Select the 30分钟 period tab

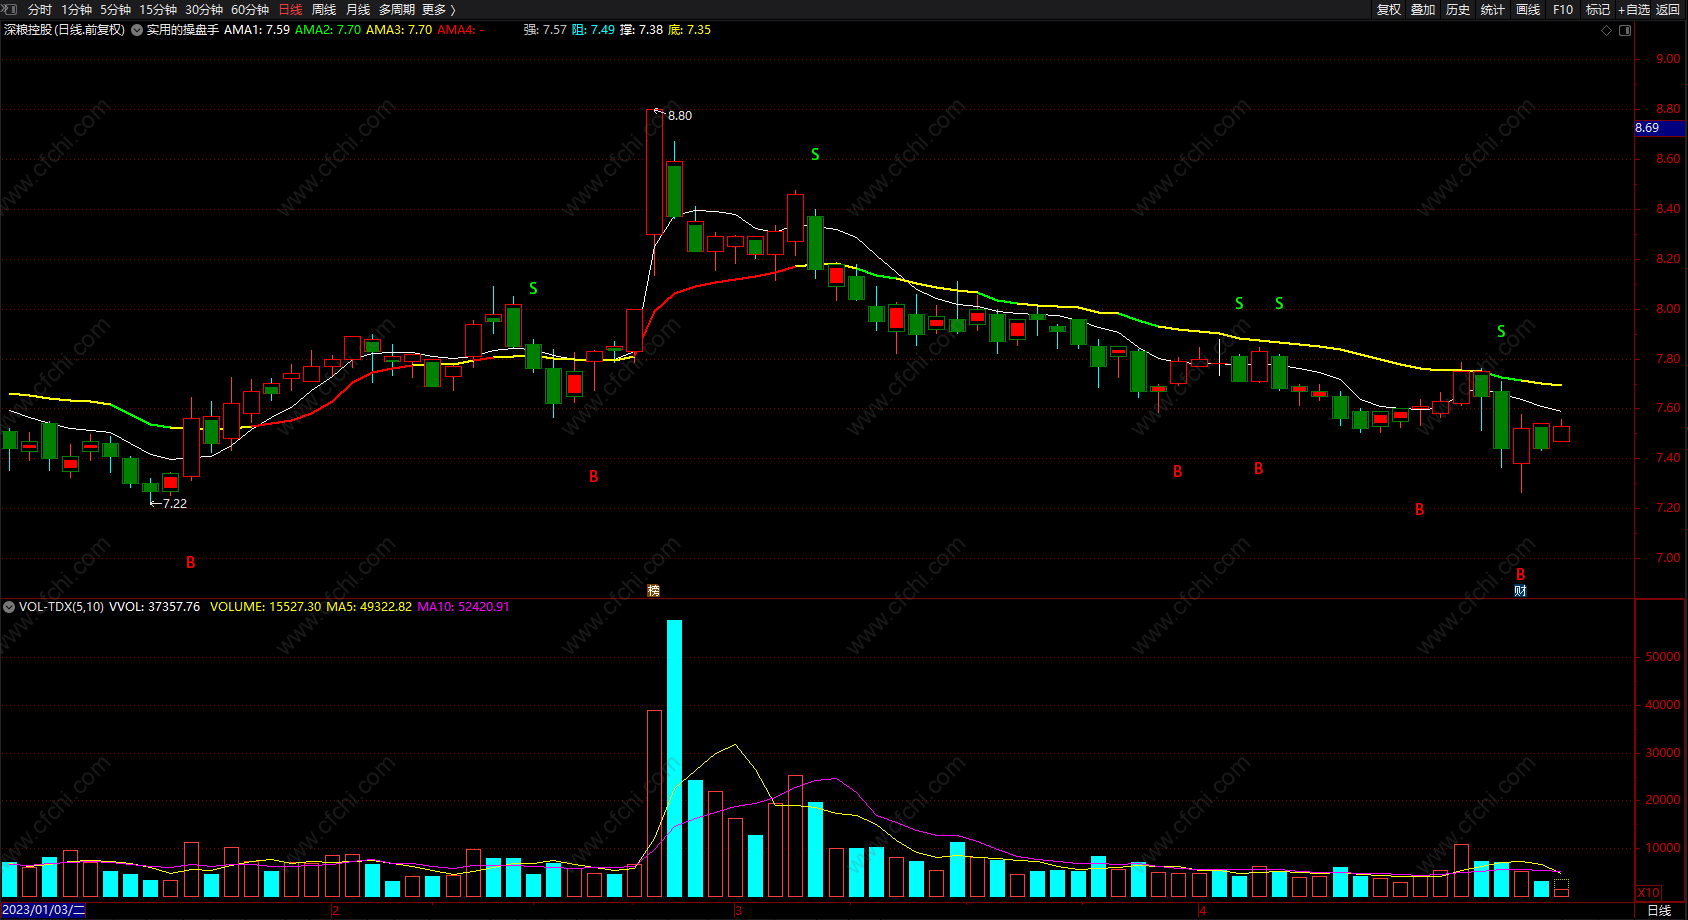pos(204,9)
